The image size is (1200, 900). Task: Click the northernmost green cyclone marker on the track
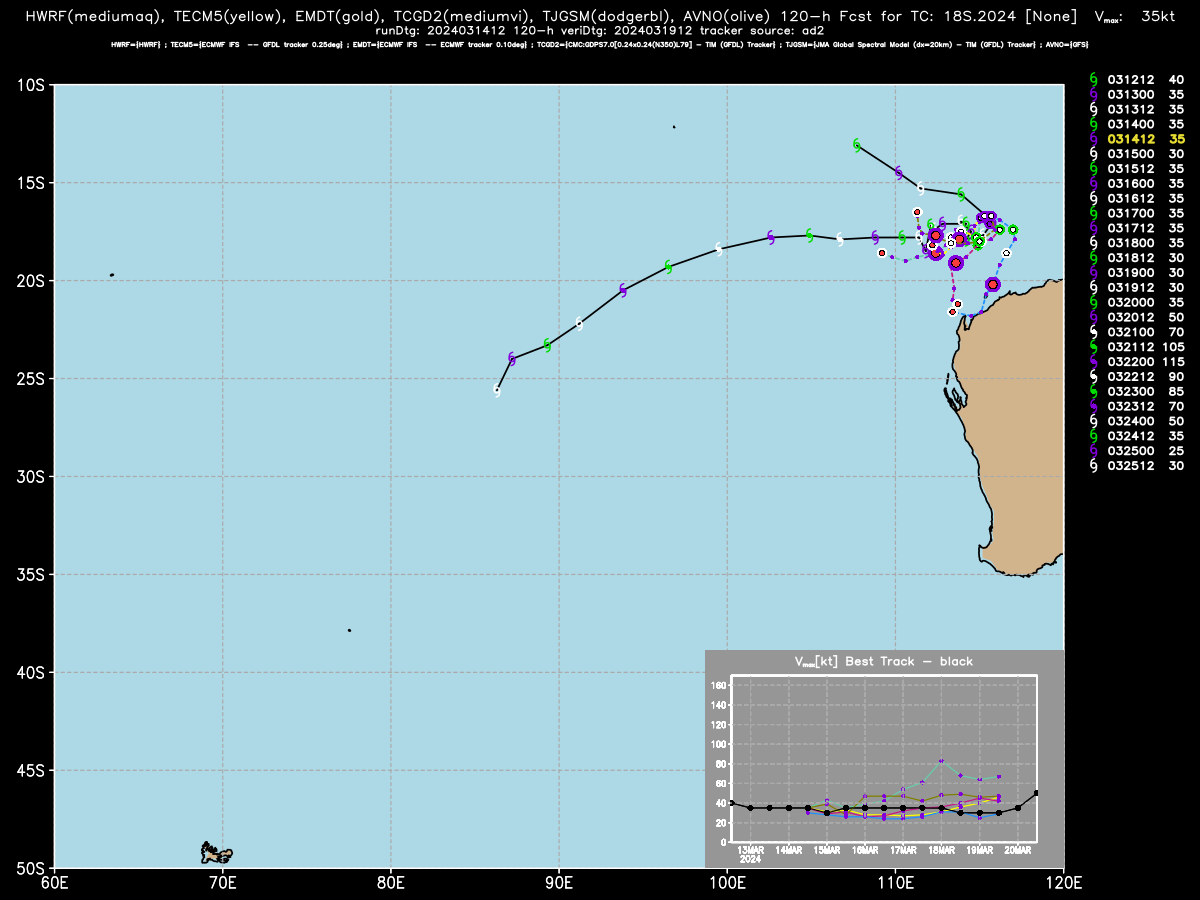click(x=857, y=145)
